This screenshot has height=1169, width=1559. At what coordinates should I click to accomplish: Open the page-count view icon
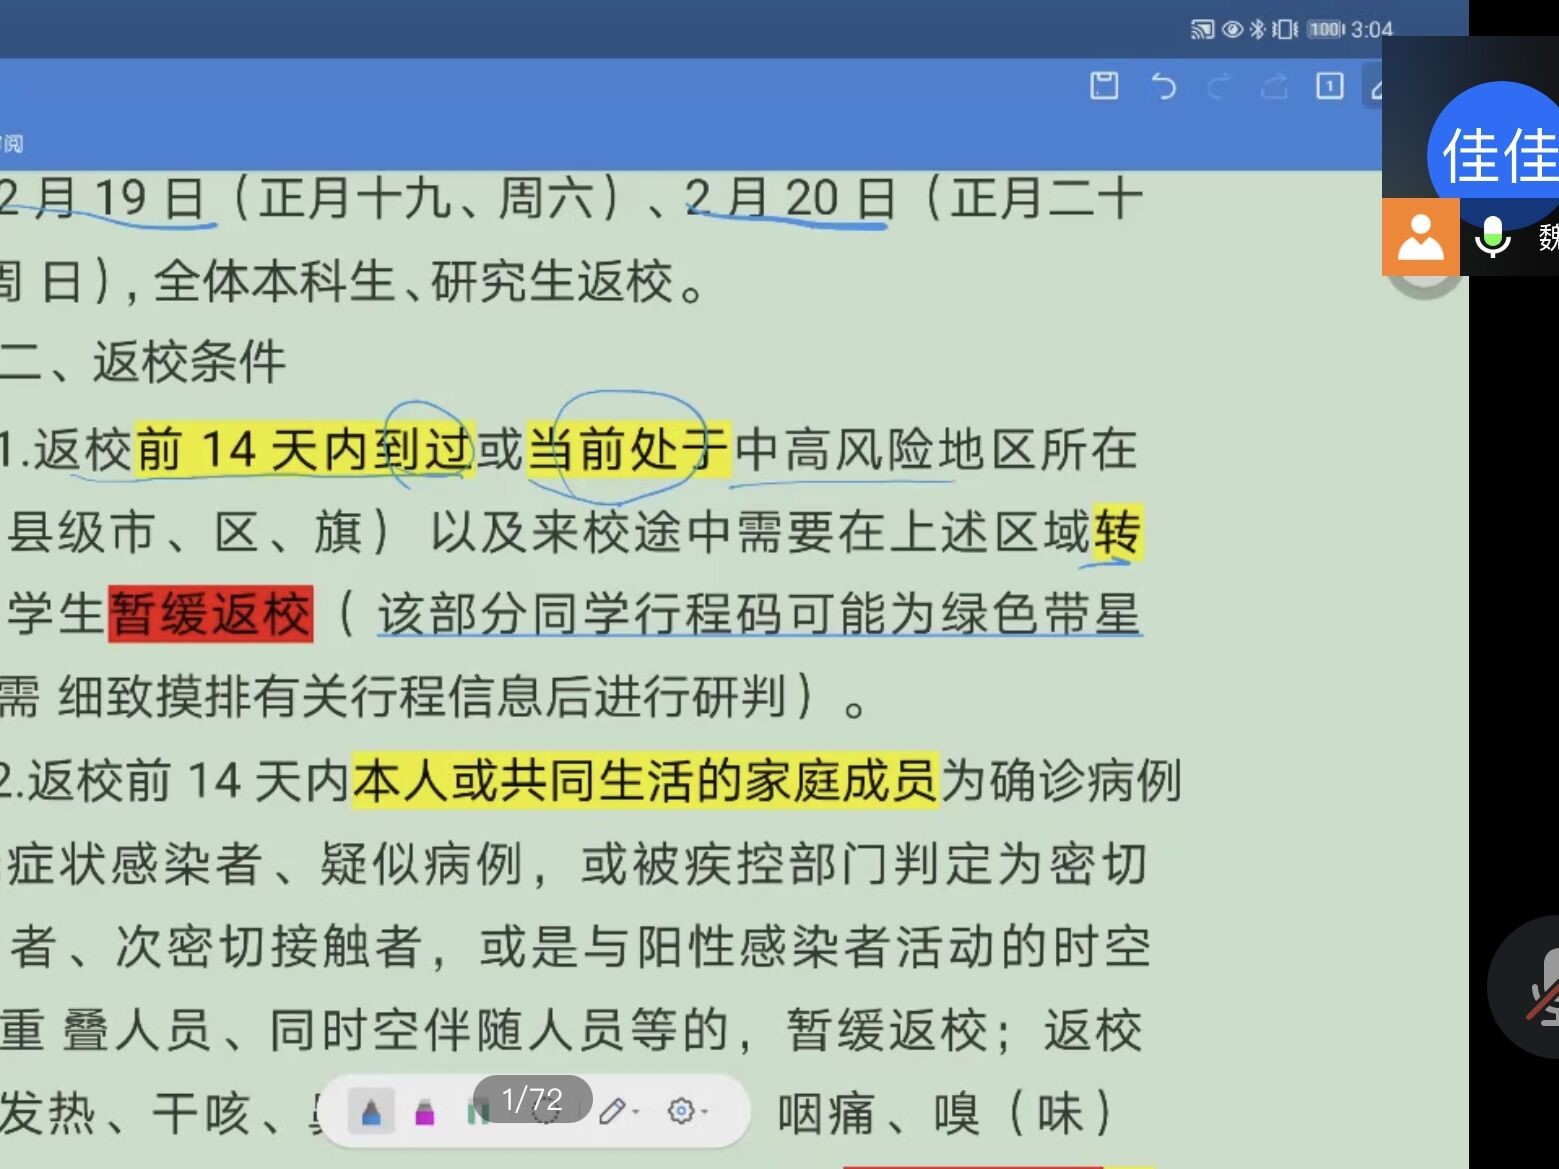pyautogui.click(x=1329, y=86)
